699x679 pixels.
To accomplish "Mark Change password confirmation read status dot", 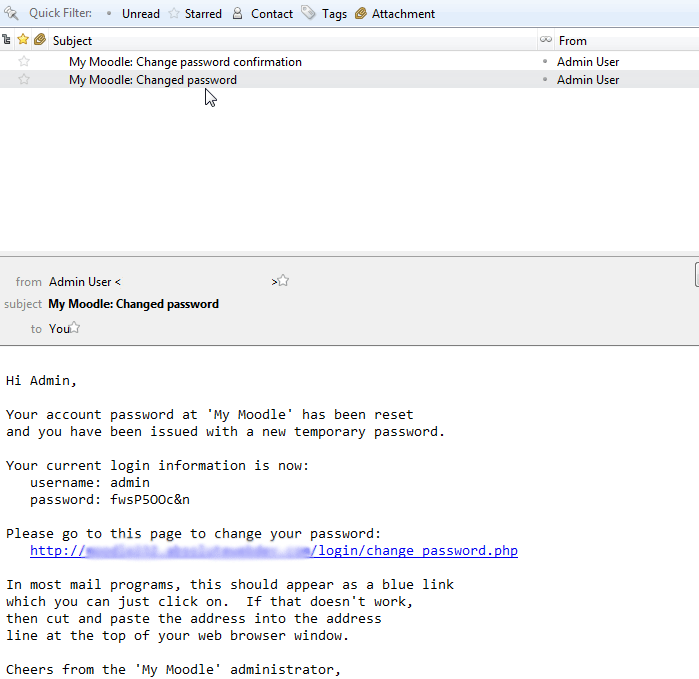I will pyautogui.click(x=545, y=62).
